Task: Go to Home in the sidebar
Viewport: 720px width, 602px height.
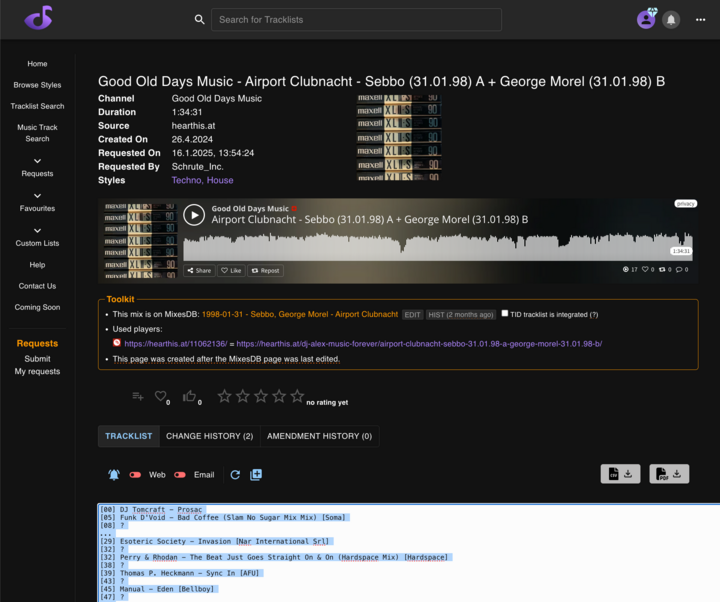Action: point(37,64)
